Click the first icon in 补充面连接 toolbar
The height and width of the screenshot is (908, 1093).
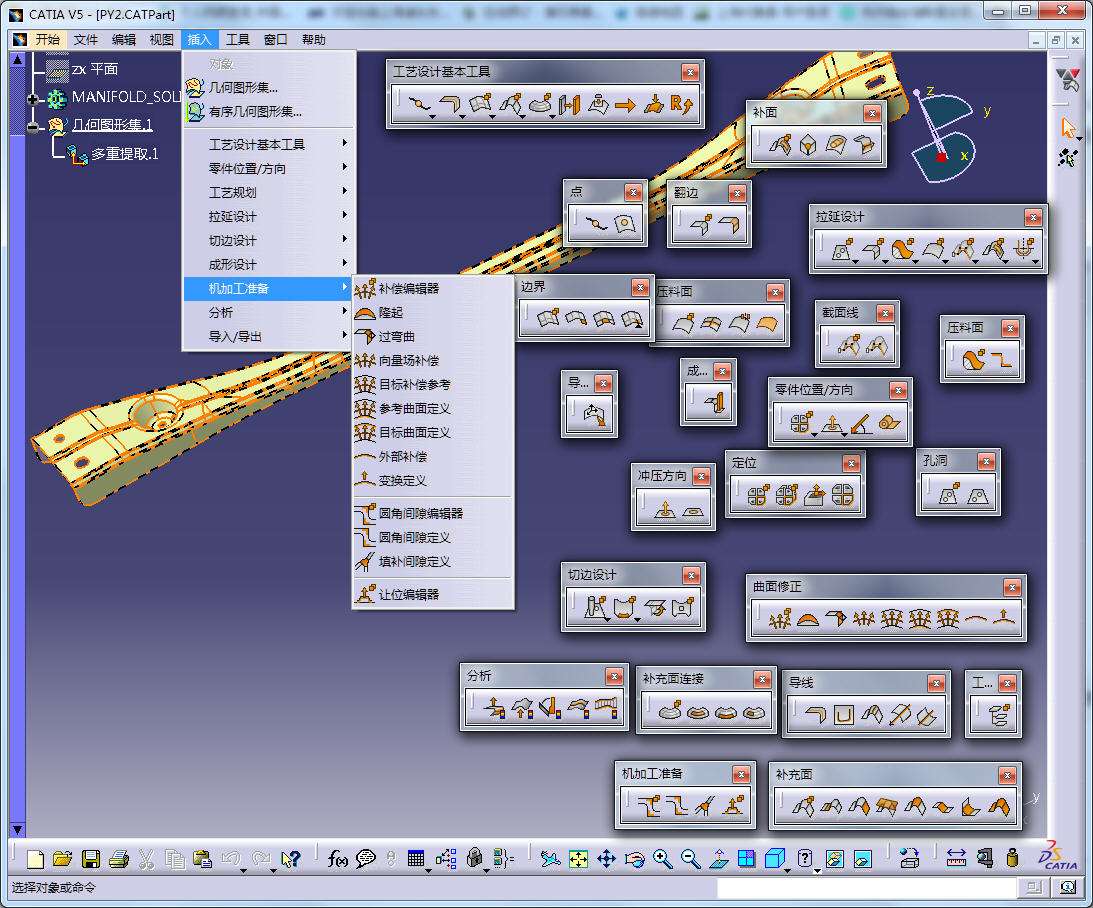pyautogui.click(x=670, y=711)
